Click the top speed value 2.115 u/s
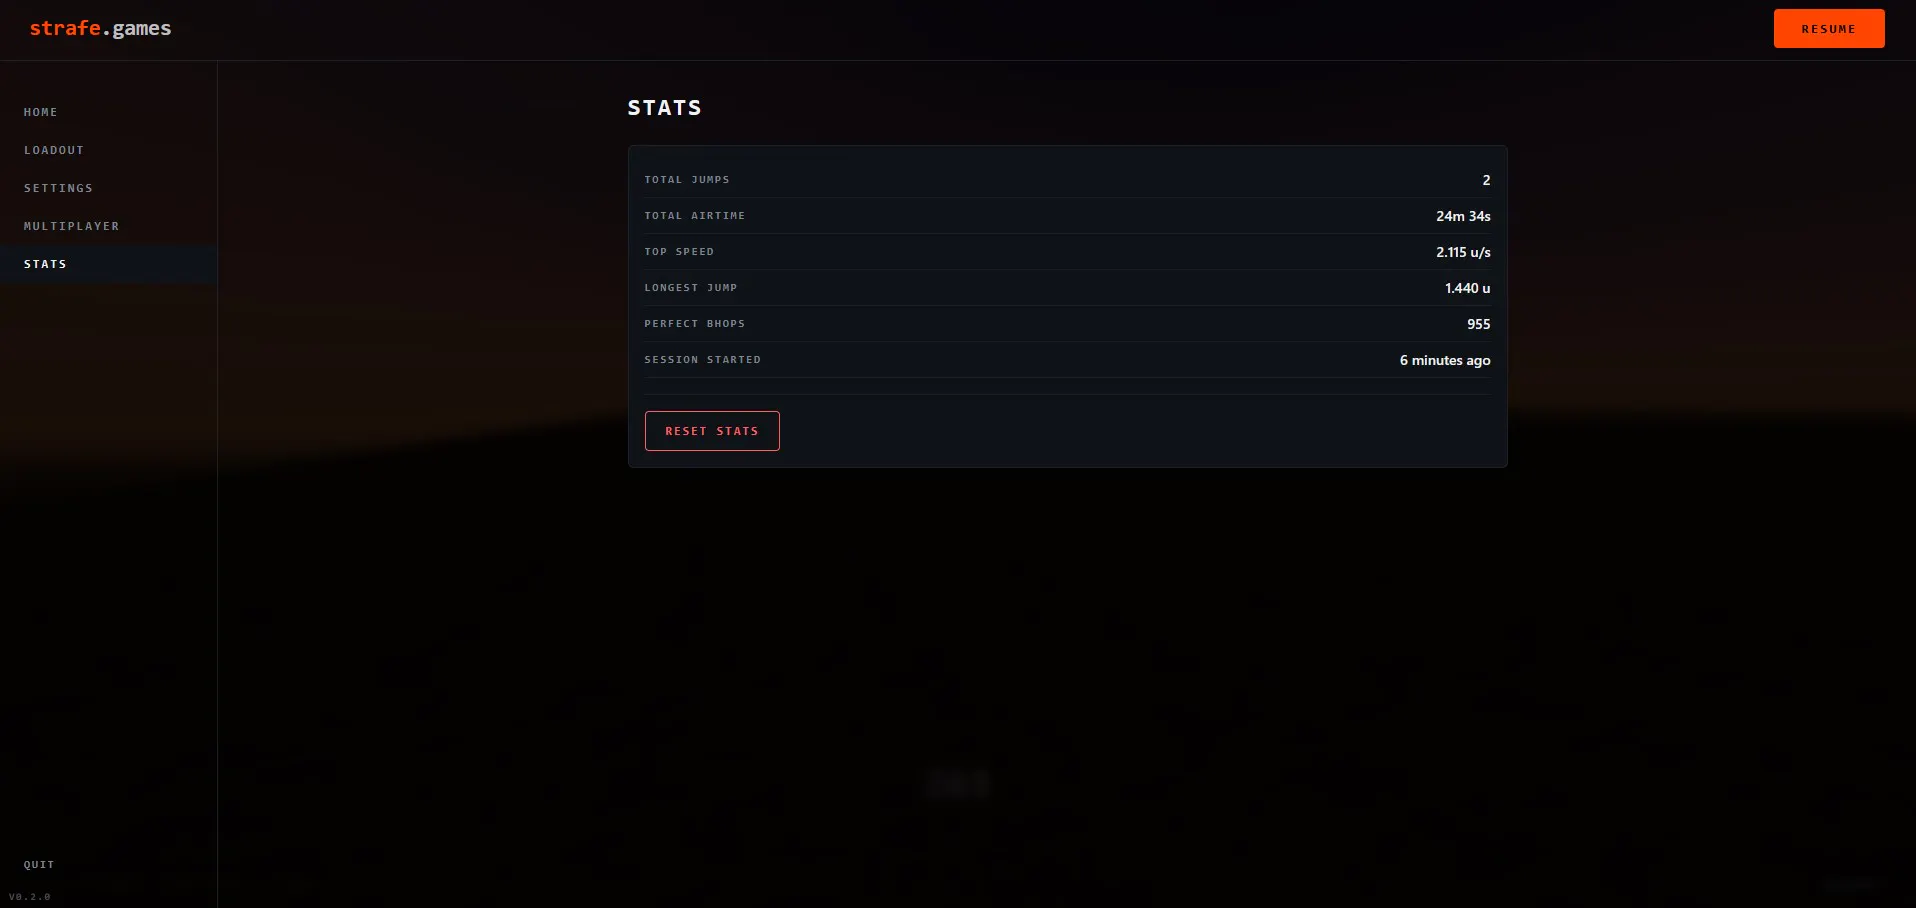 click(1463, 252)
